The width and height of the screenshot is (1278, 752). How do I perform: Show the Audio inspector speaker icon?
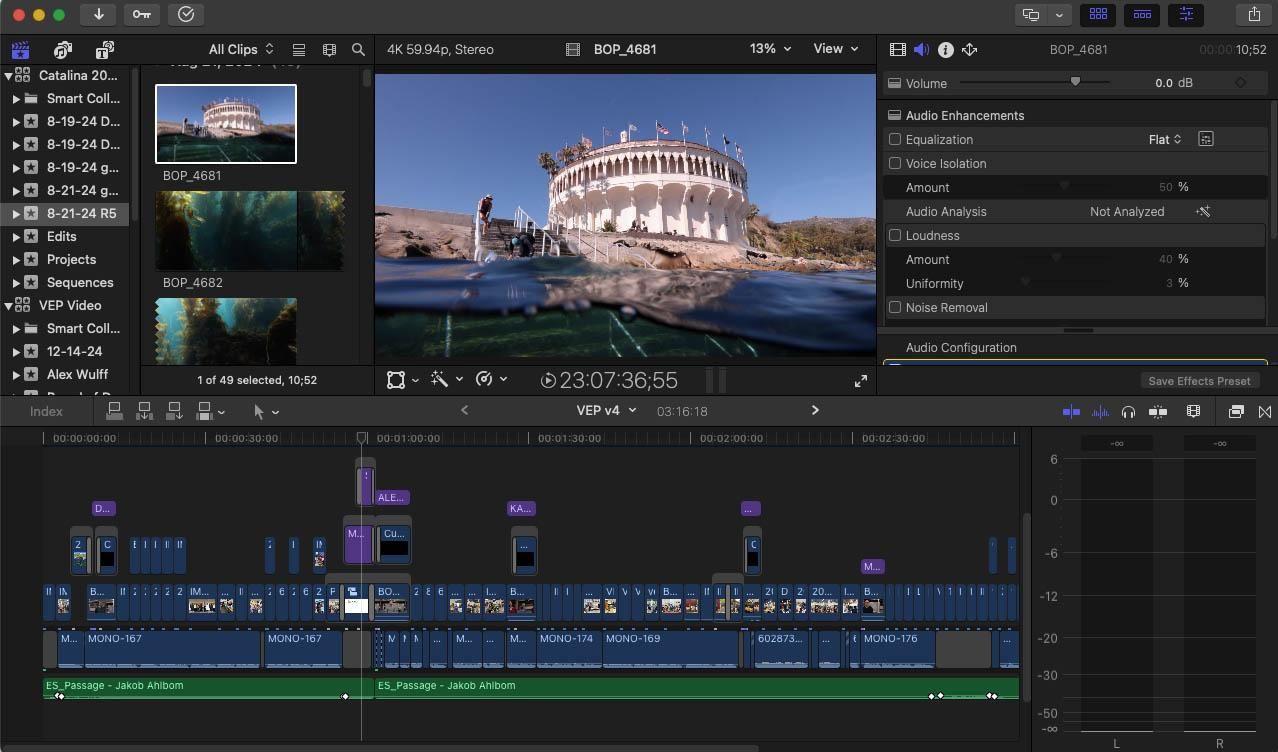click(921, 49)
